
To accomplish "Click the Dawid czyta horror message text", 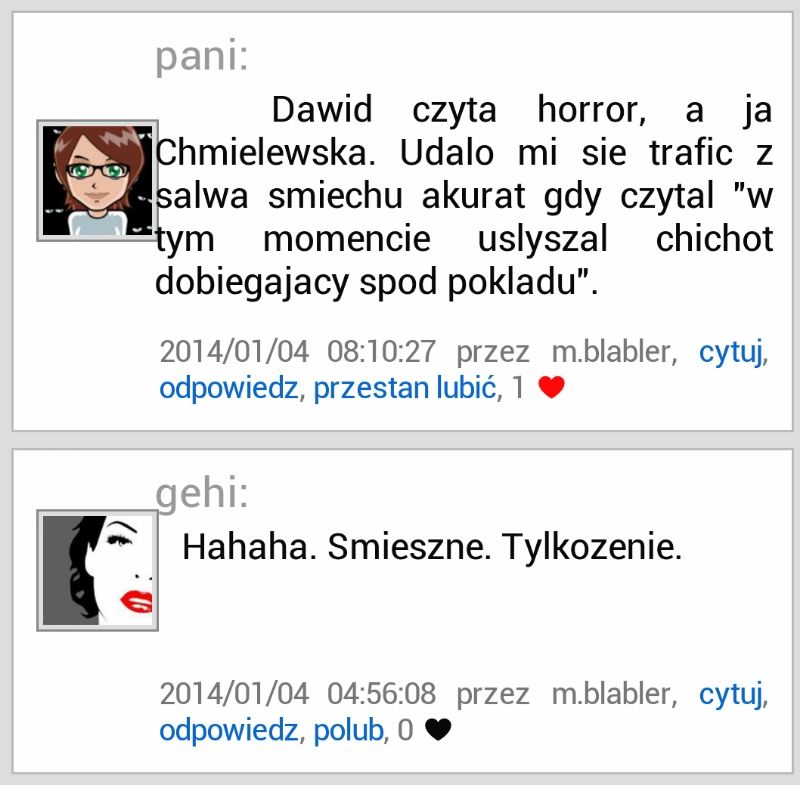I will click(464, 196).
